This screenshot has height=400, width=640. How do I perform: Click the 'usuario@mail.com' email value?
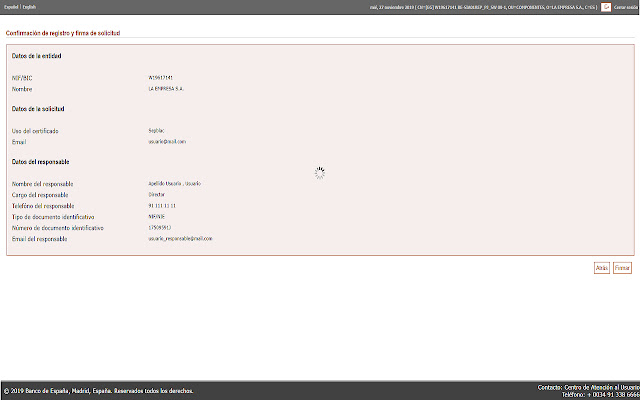(x=167, y=142)
